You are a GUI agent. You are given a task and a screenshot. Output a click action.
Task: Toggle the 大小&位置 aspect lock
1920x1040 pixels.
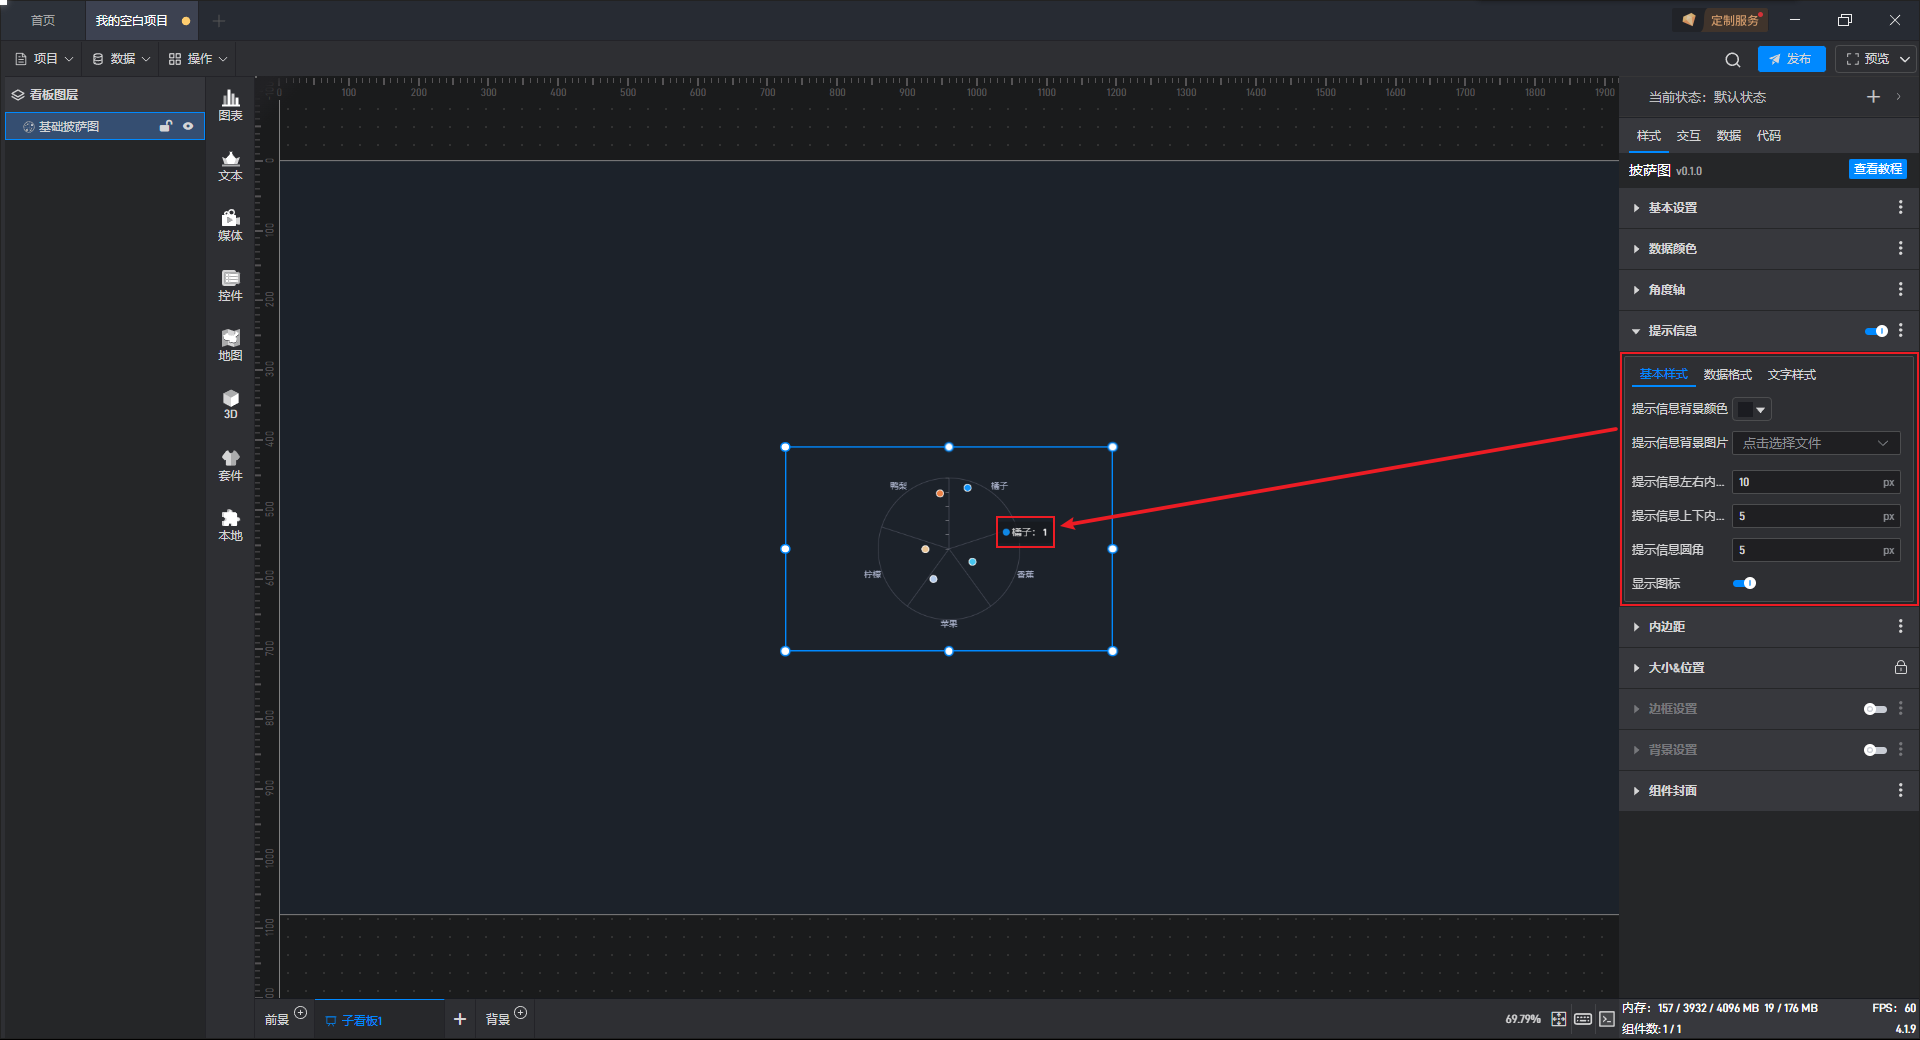point(1900,667)
